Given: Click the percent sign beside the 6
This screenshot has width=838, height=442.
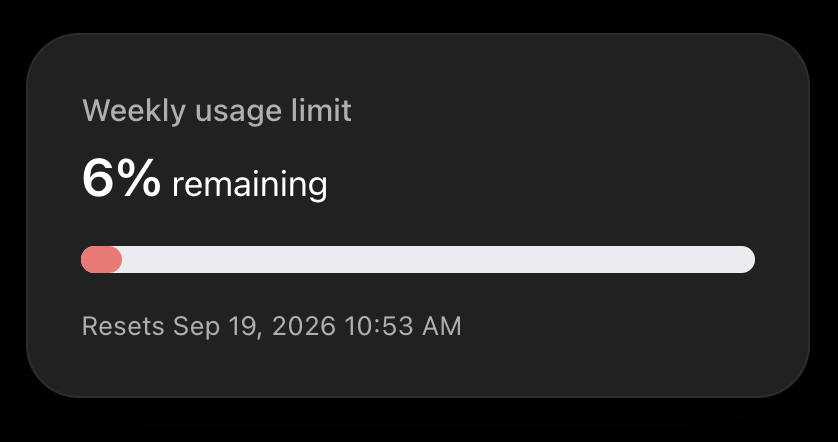Looking at the screenshot, I should (x=139, y=179).
